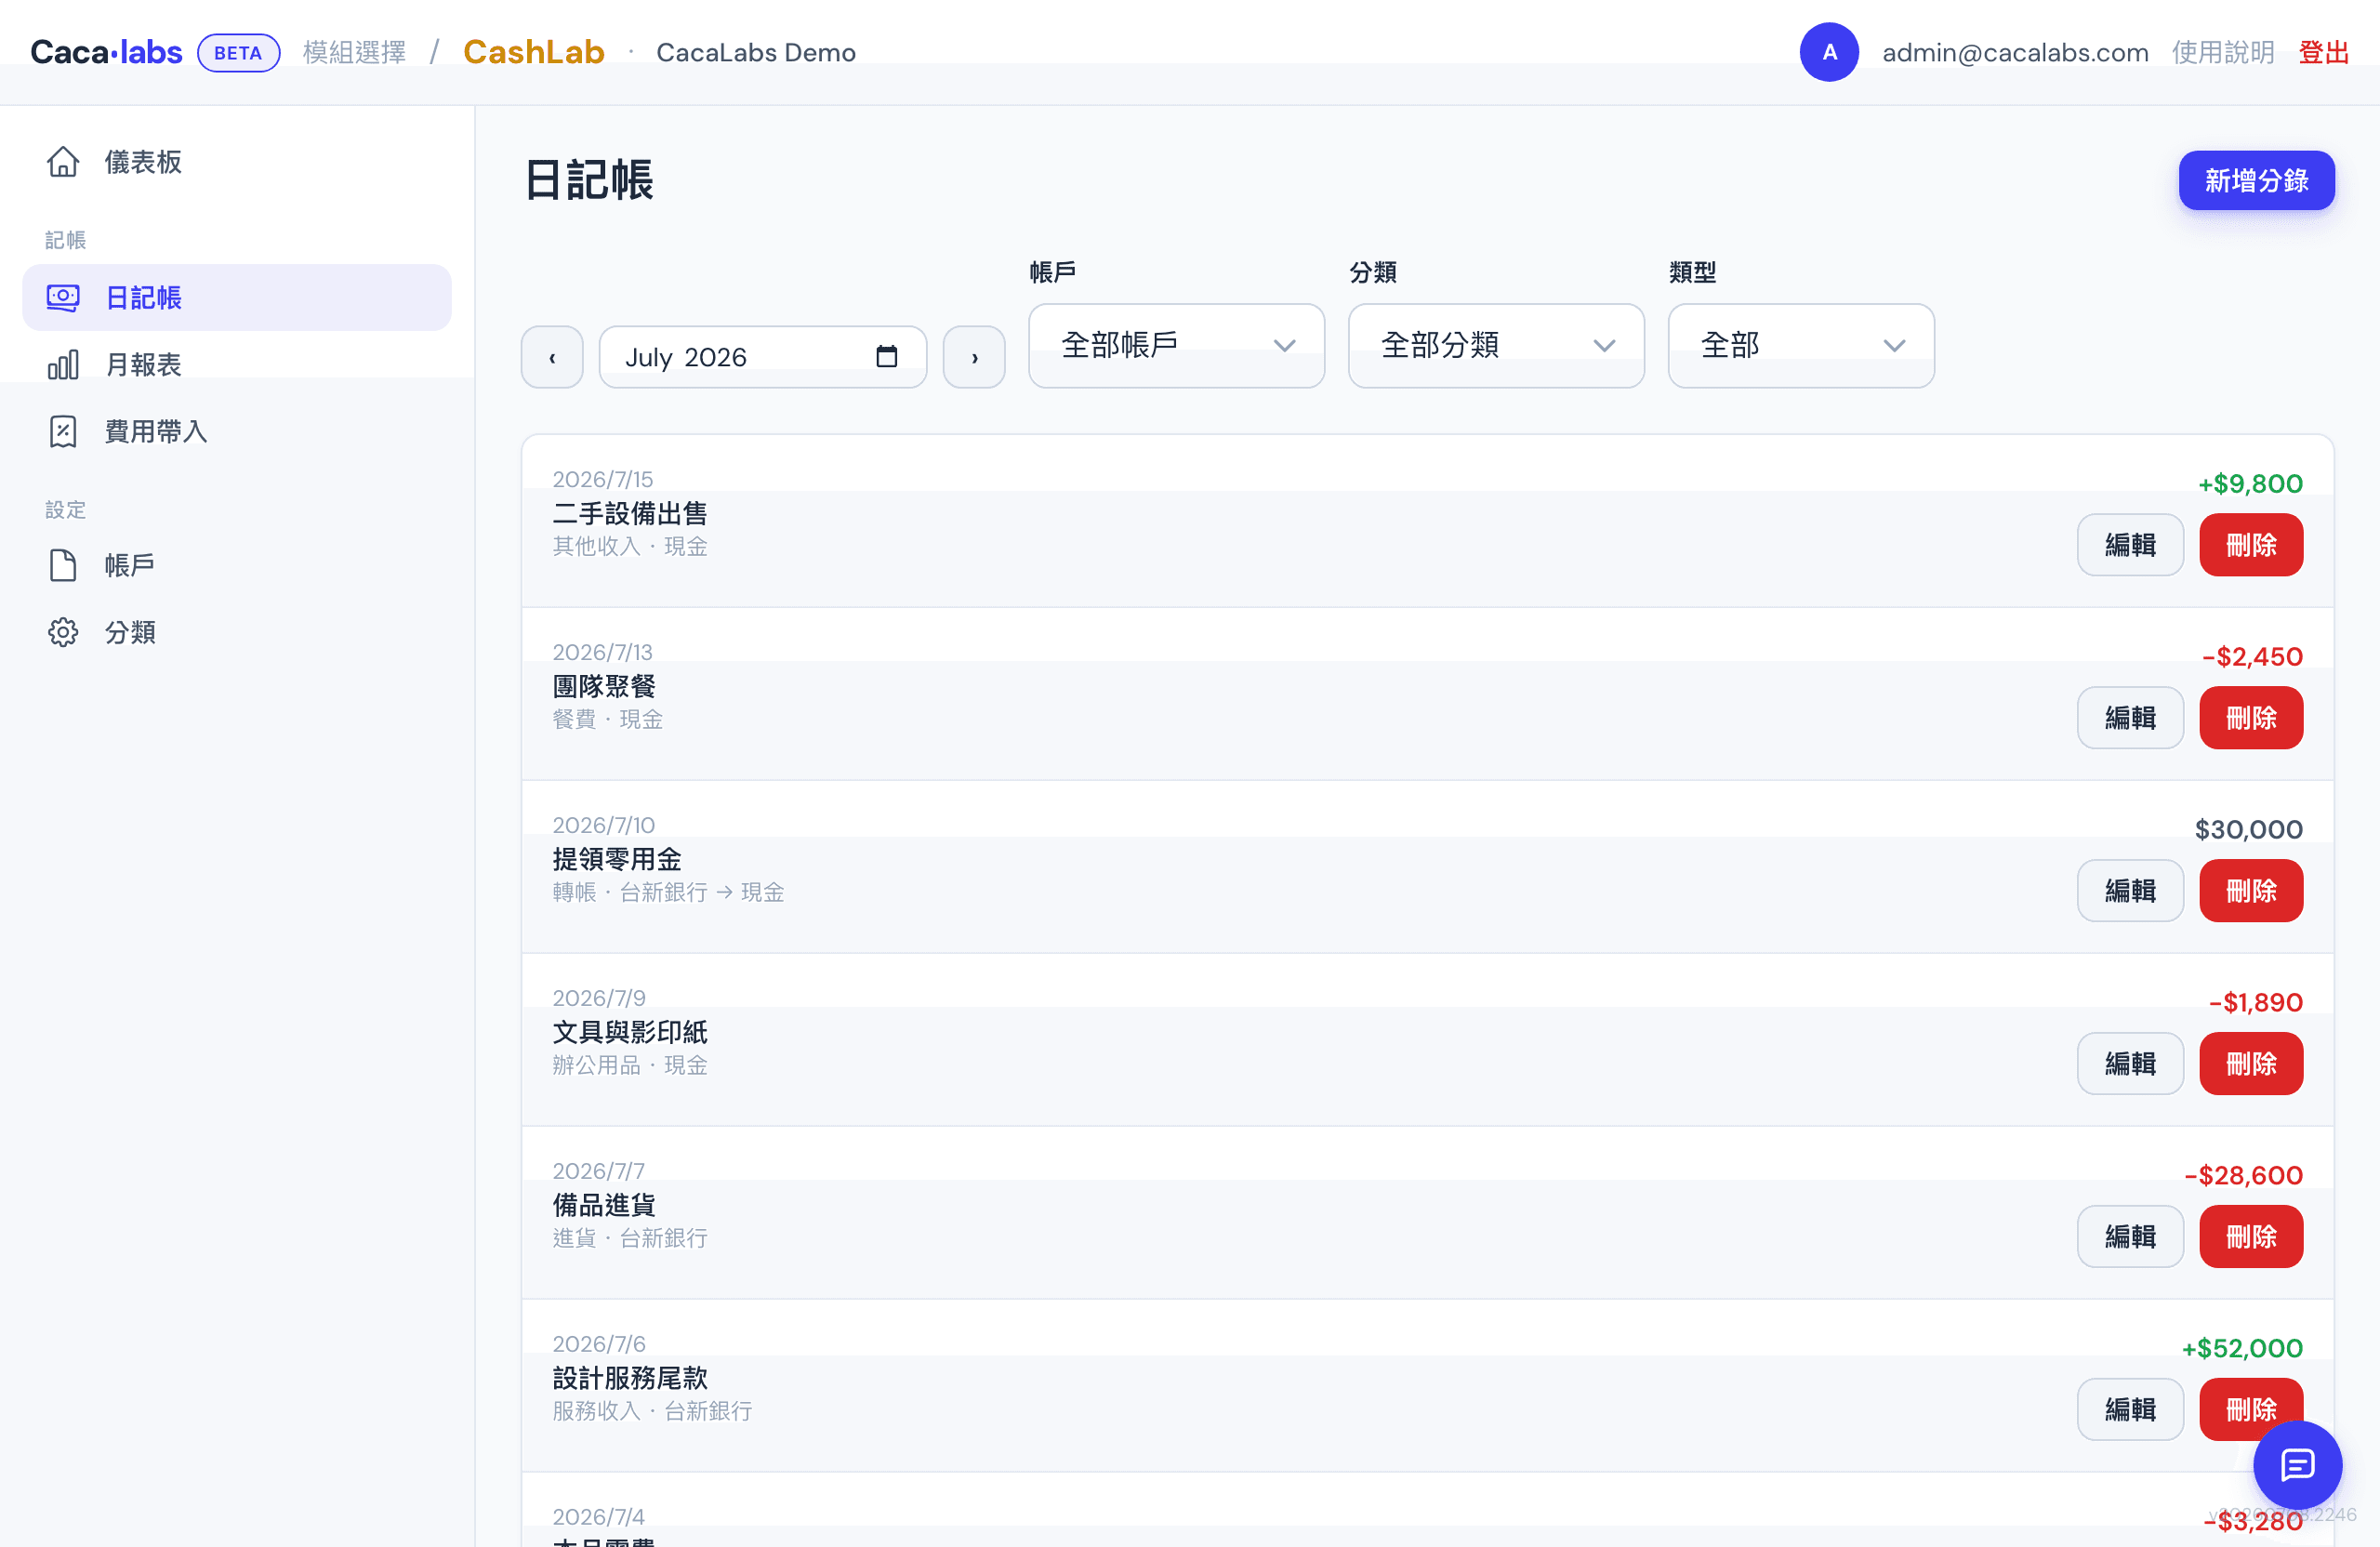Click the 提領零用金 entry title
Screen dimensions: 2380x1547
point(617,860)
